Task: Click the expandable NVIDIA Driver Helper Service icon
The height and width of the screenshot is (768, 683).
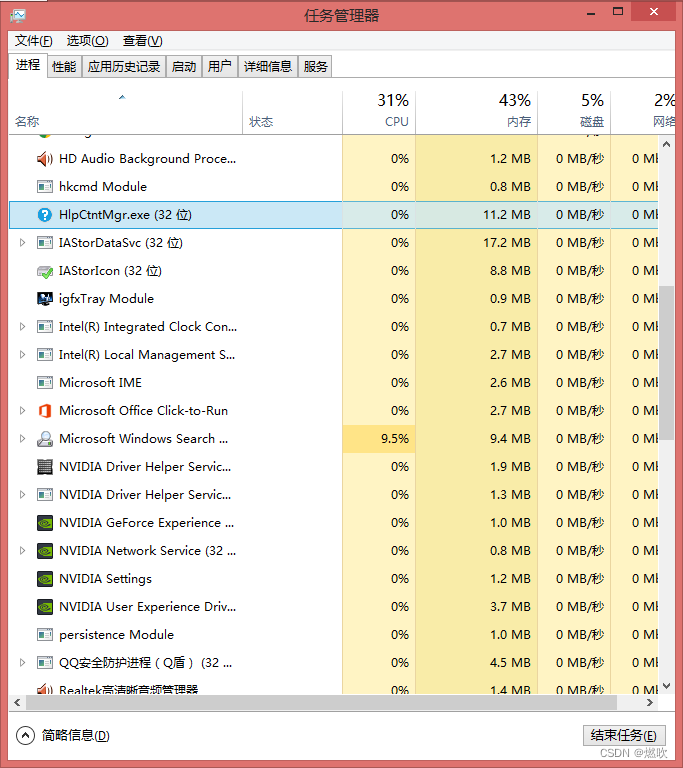Action: coord(45,495)
